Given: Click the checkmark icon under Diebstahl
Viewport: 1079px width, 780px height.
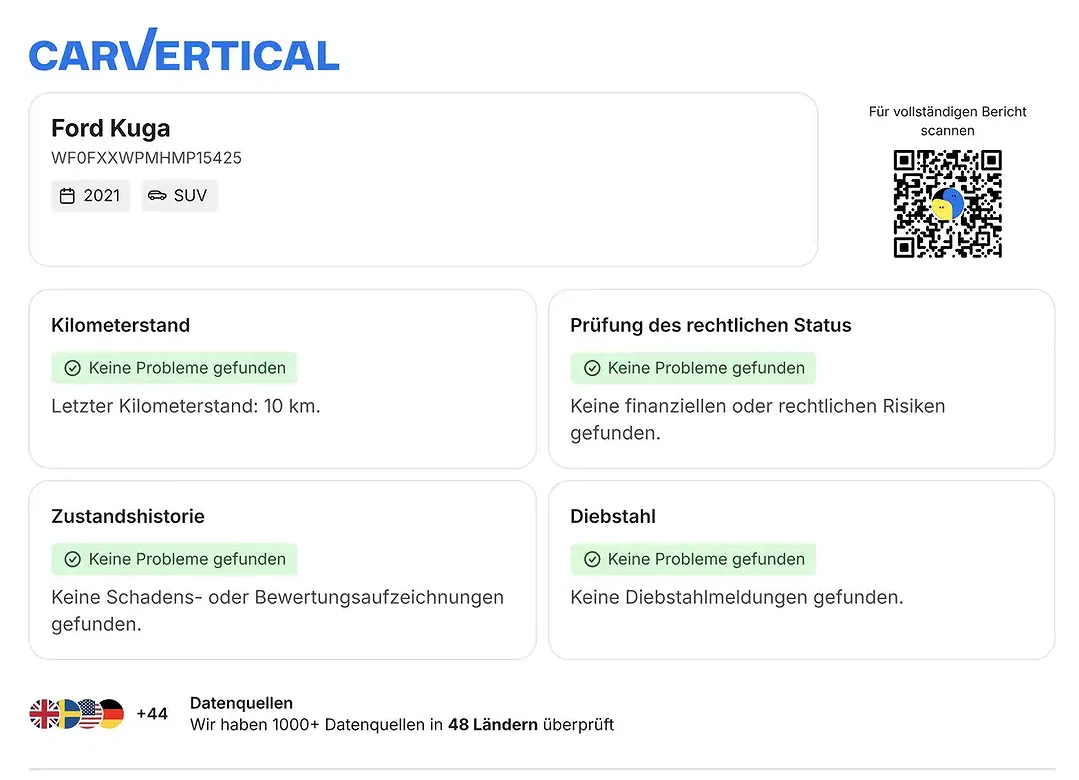Looking at the screenshot, I should click(x=592, y=559).
